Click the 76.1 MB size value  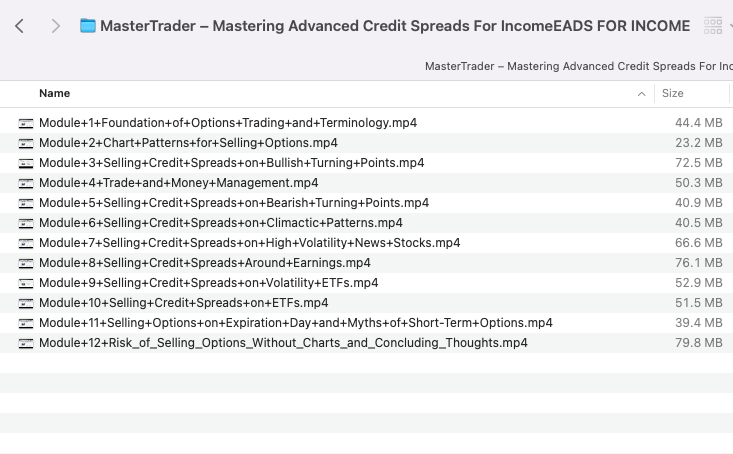point(699,263)
